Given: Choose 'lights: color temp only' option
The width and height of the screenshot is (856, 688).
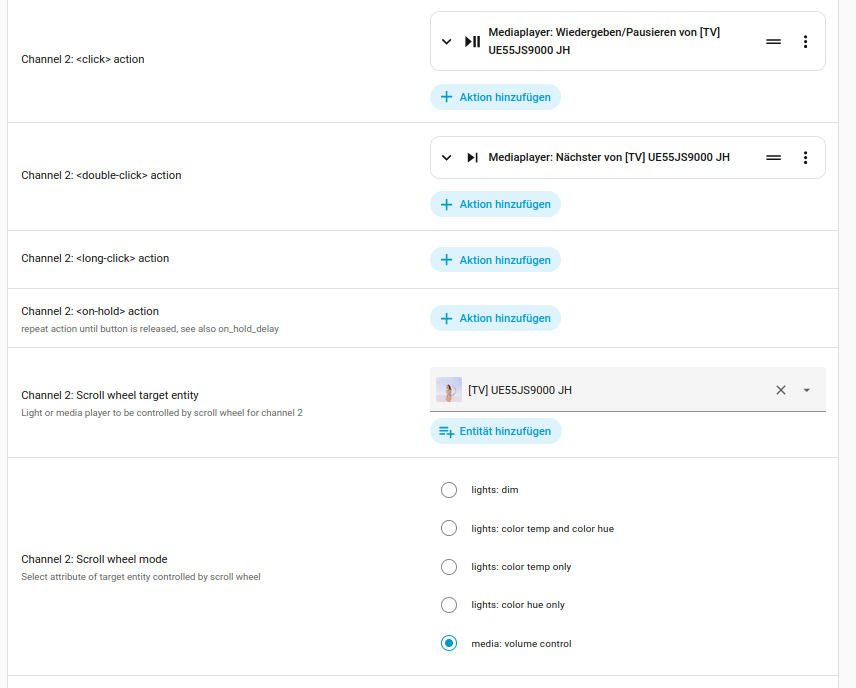Looking at the screenshot, I should click(449, 567).
